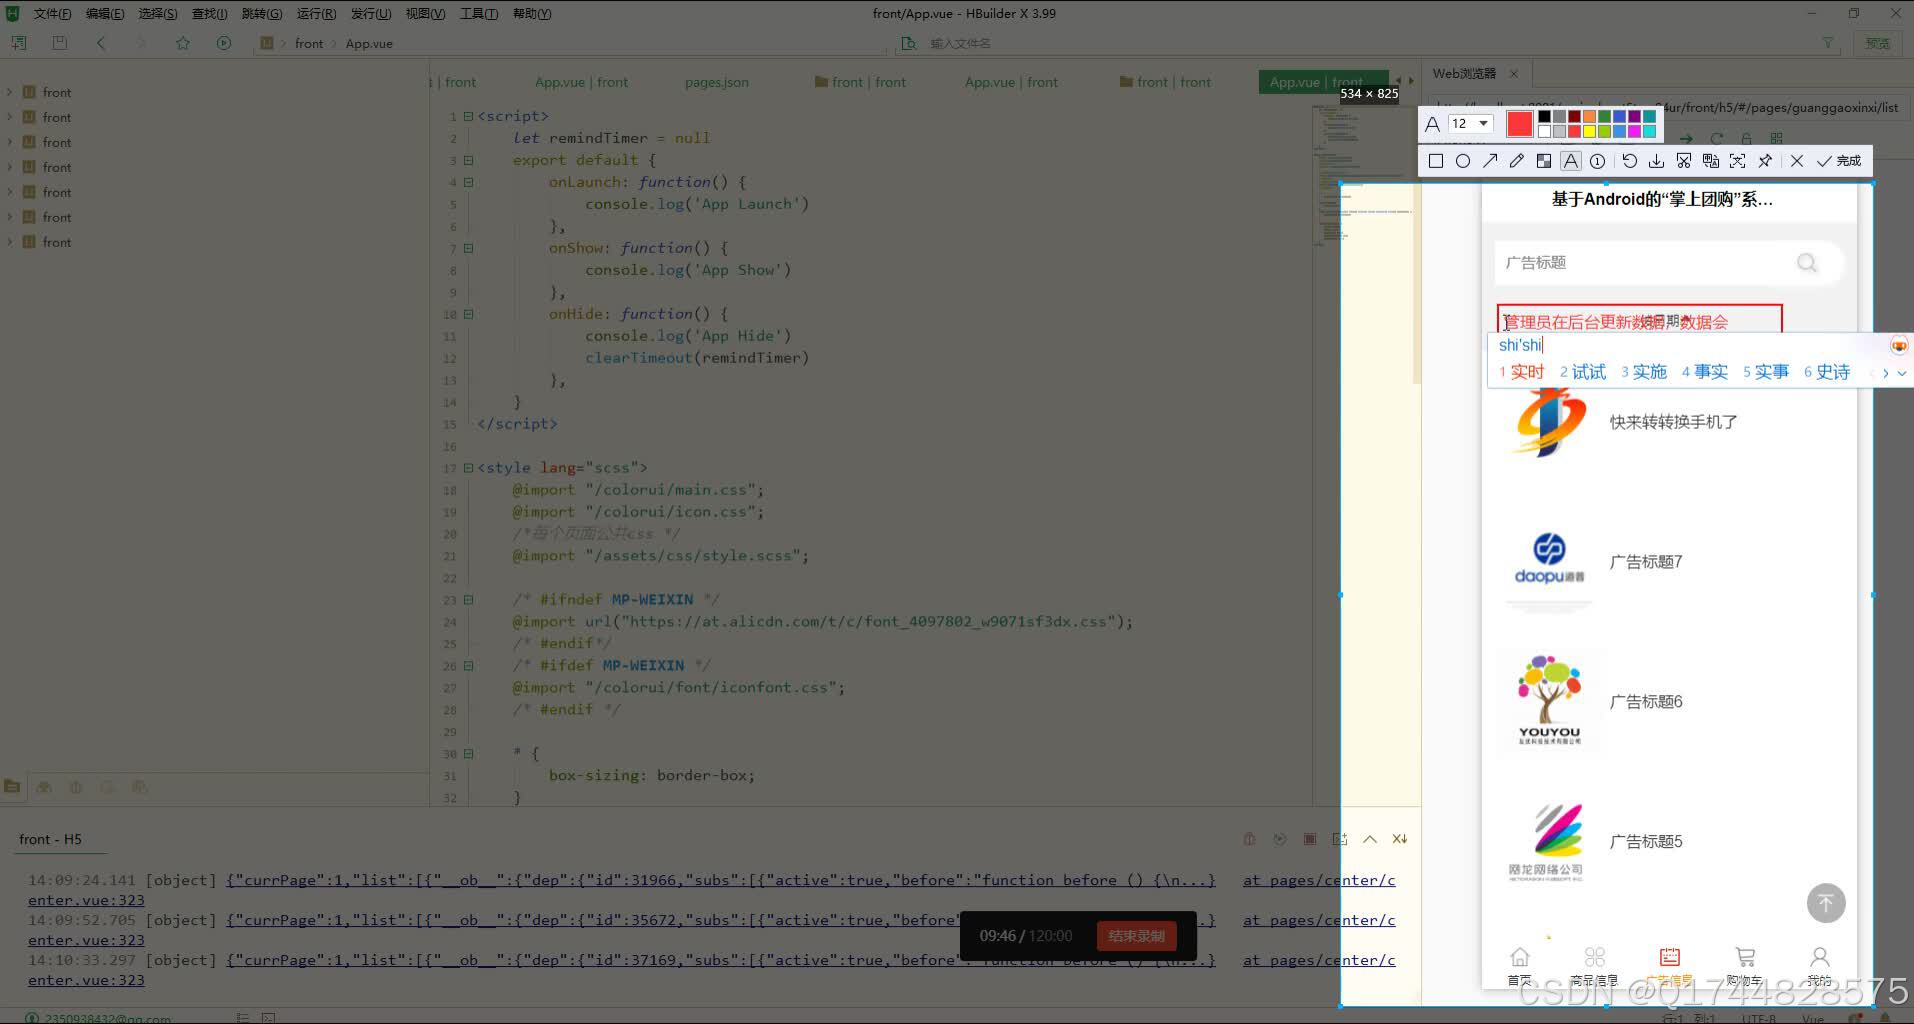
Task: Show next IME candidates page
Action: point(1885,373)
